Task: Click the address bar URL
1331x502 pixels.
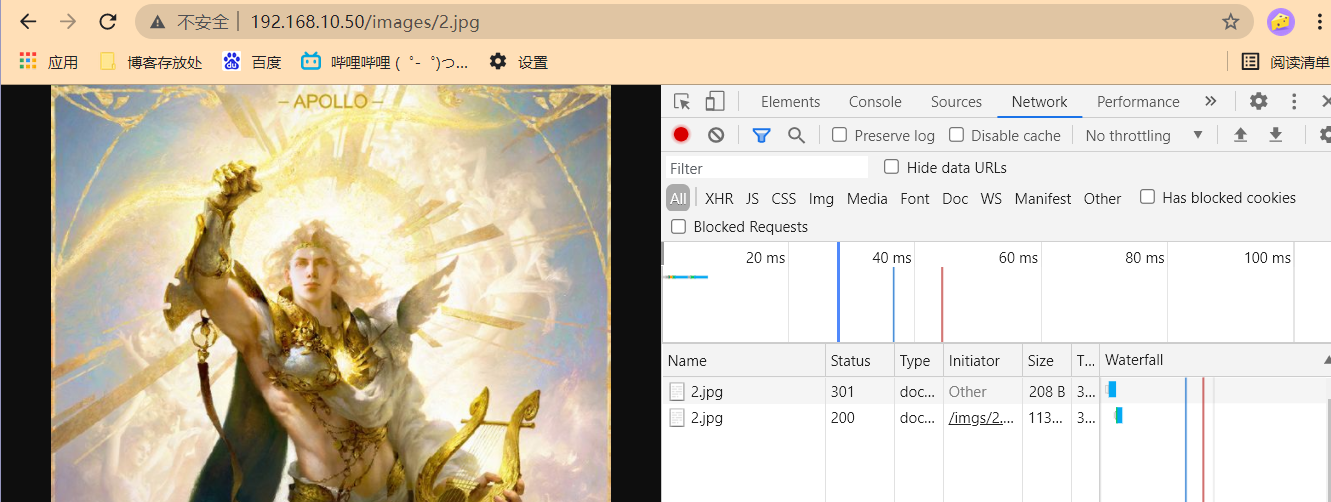Action: coord(365,22)
